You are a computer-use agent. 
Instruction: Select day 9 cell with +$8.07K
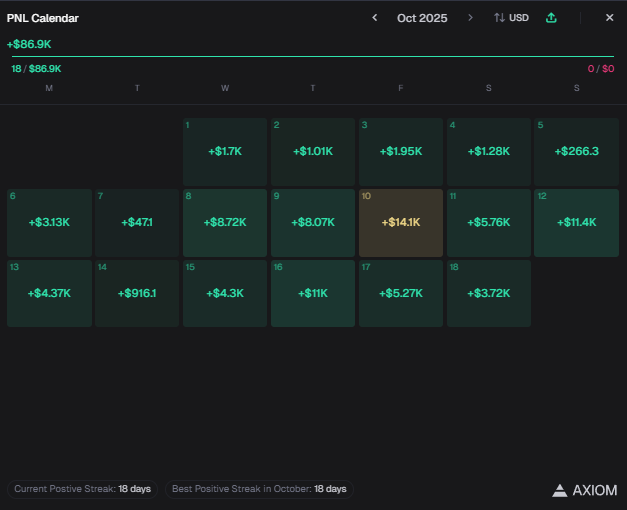313,223
